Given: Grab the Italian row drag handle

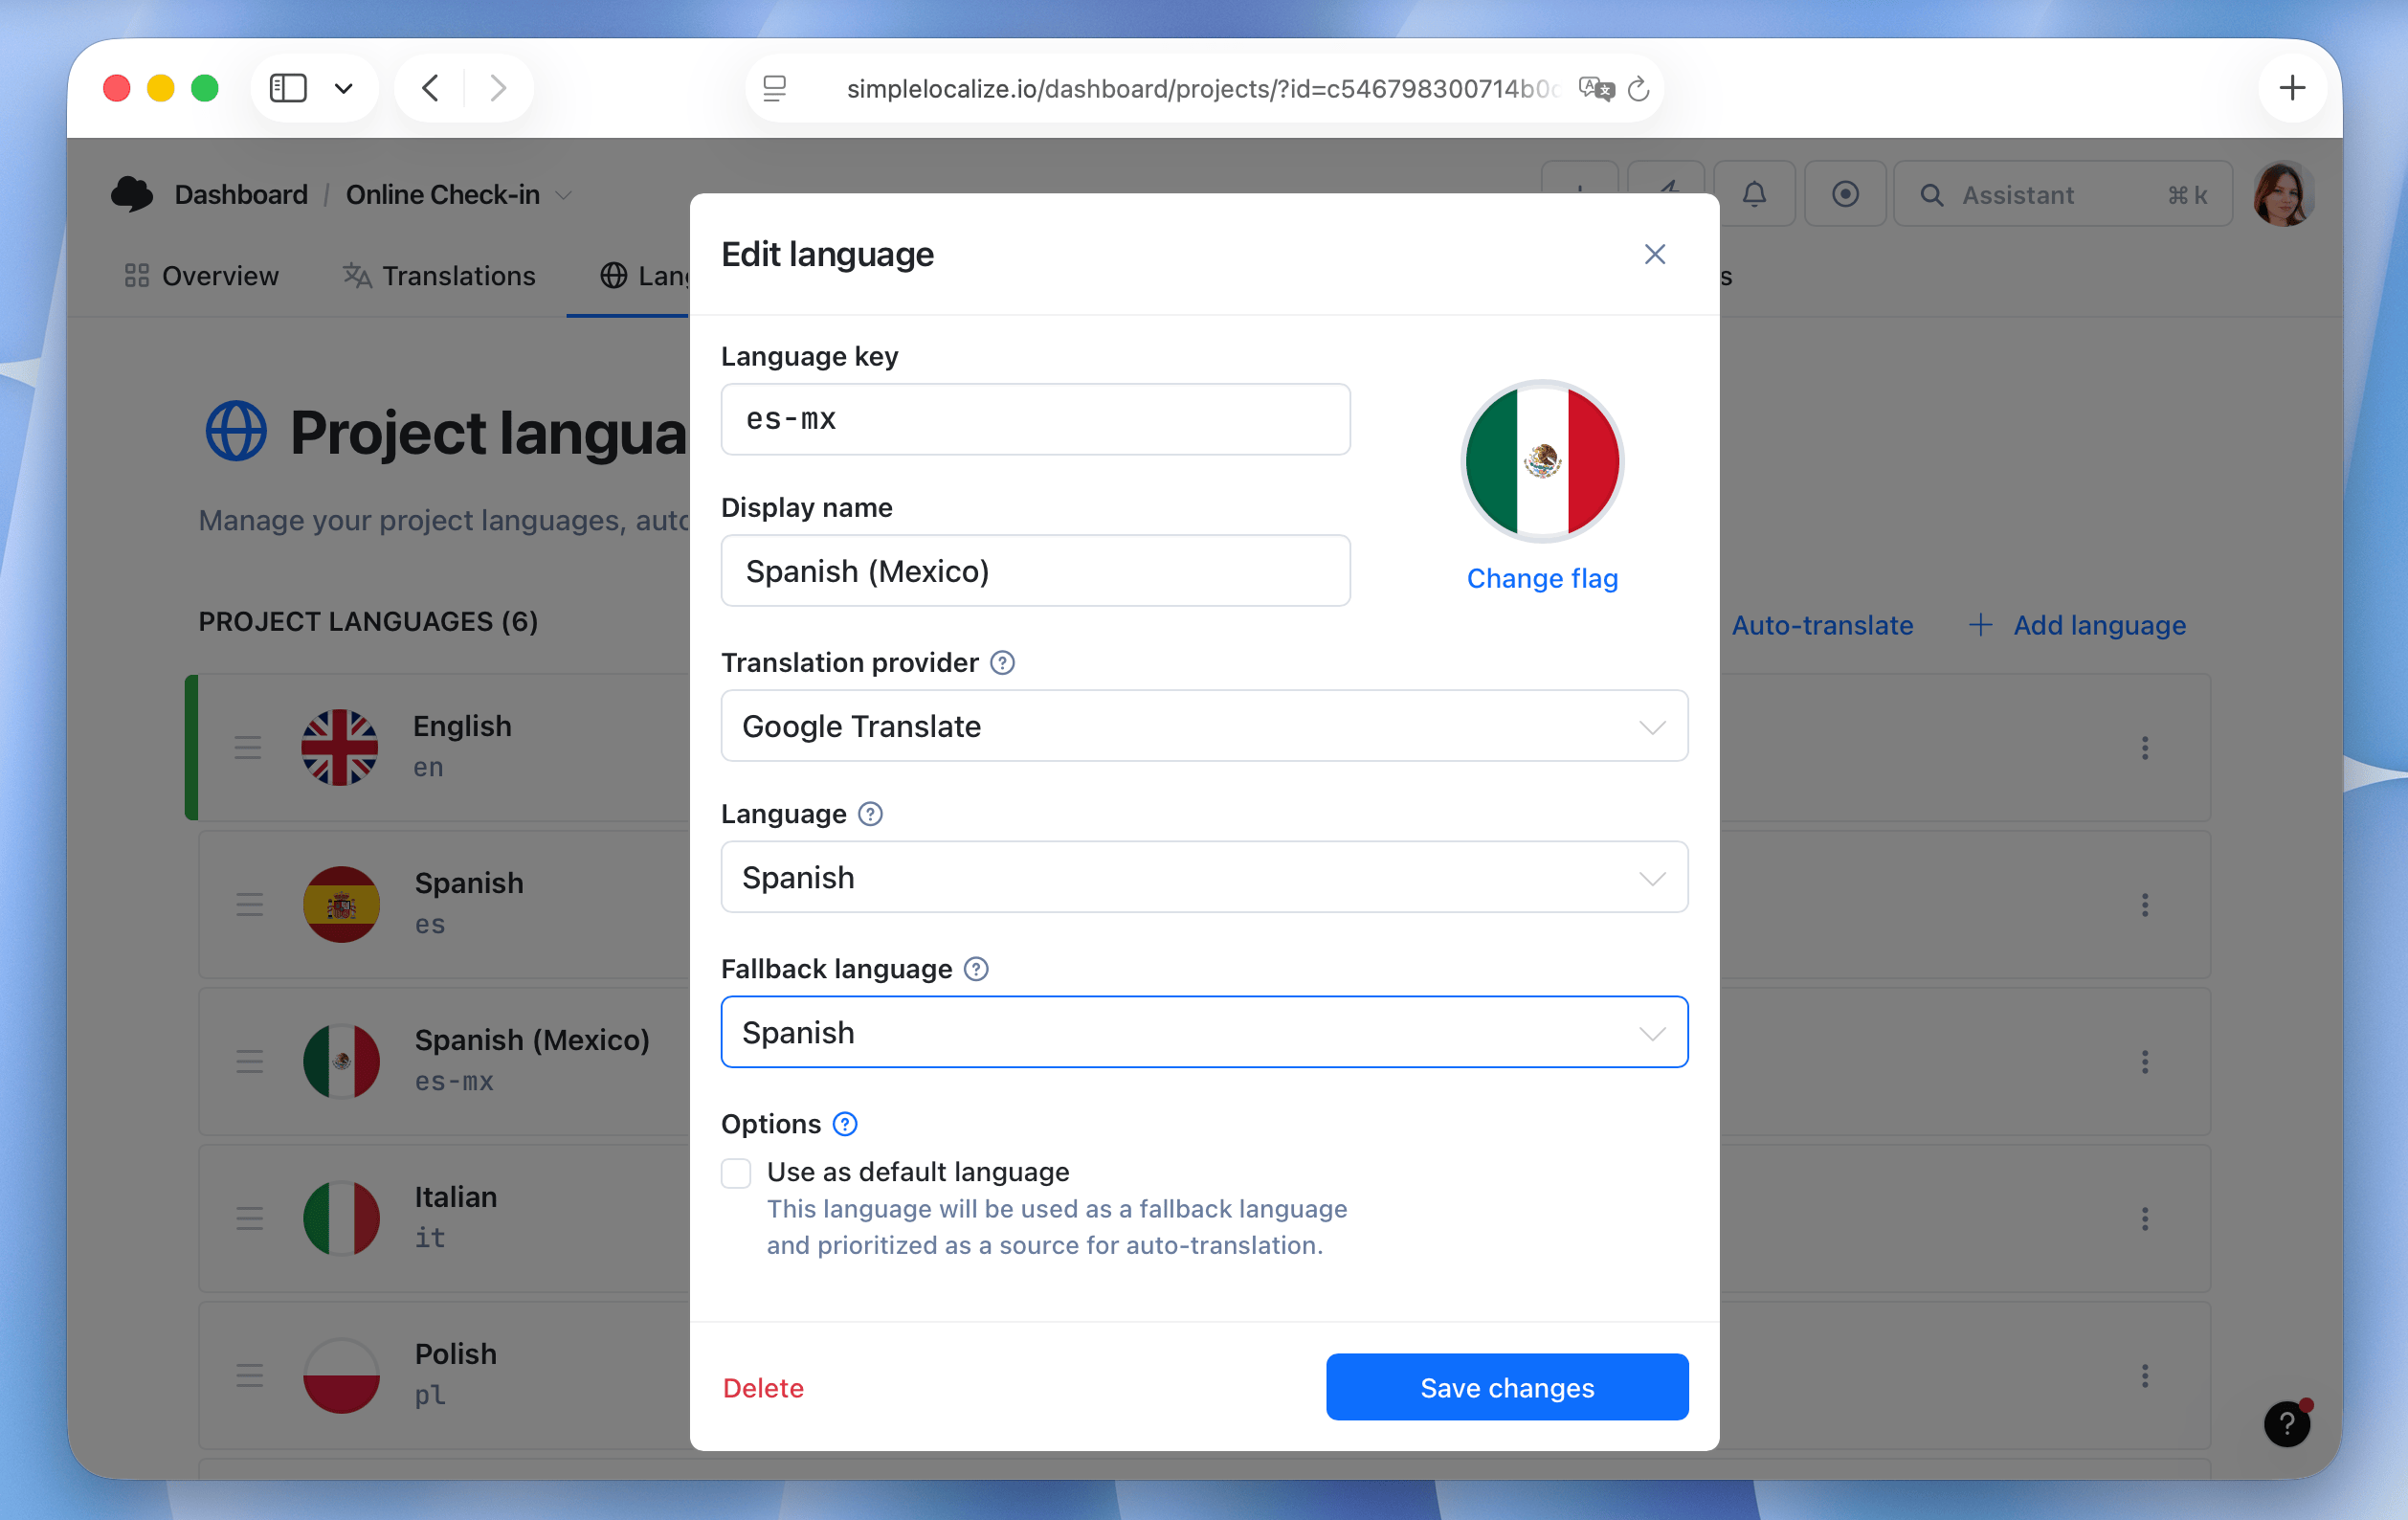Looking at the screenshot, I should [248, 1218].
